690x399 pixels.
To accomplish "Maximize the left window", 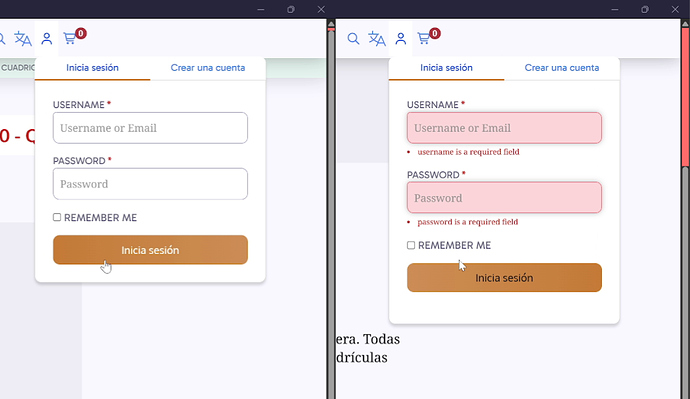I will pos(291,9).
